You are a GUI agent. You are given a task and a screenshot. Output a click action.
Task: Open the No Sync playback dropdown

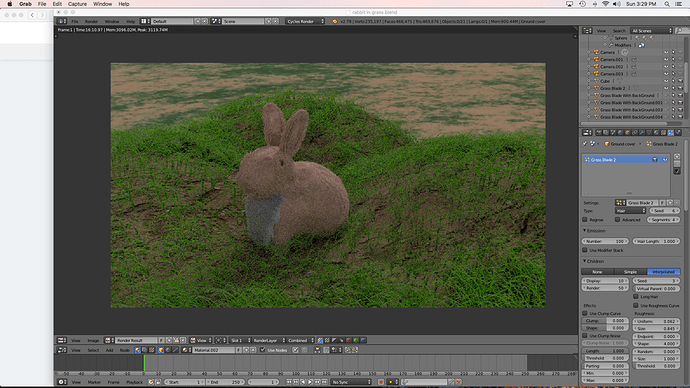point(351,382)
